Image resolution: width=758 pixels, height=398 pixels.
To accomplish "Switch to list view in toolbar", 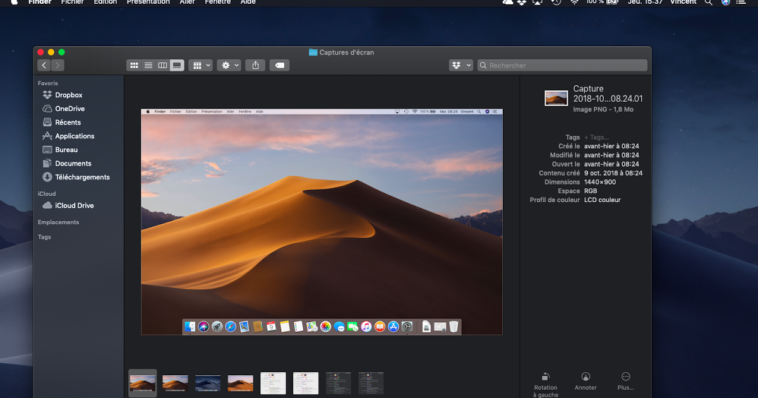I will tap(148, 65).
